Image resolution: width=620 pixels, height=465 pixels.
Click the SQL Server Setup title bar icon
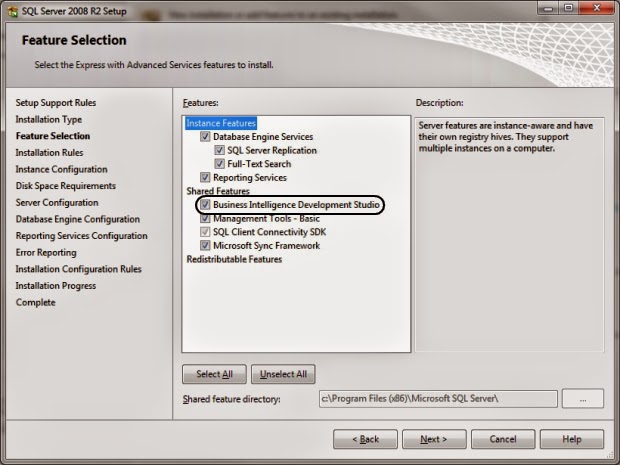pos(12,11)
